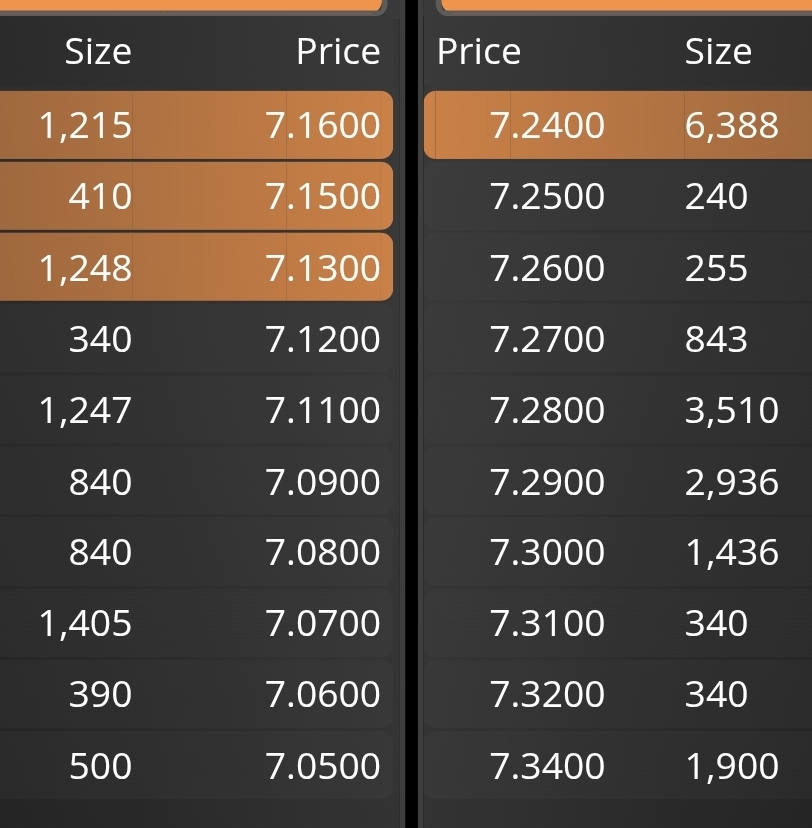Select the ask row with size 843
The image size is (812, 828).
click(x=618, y=338)
